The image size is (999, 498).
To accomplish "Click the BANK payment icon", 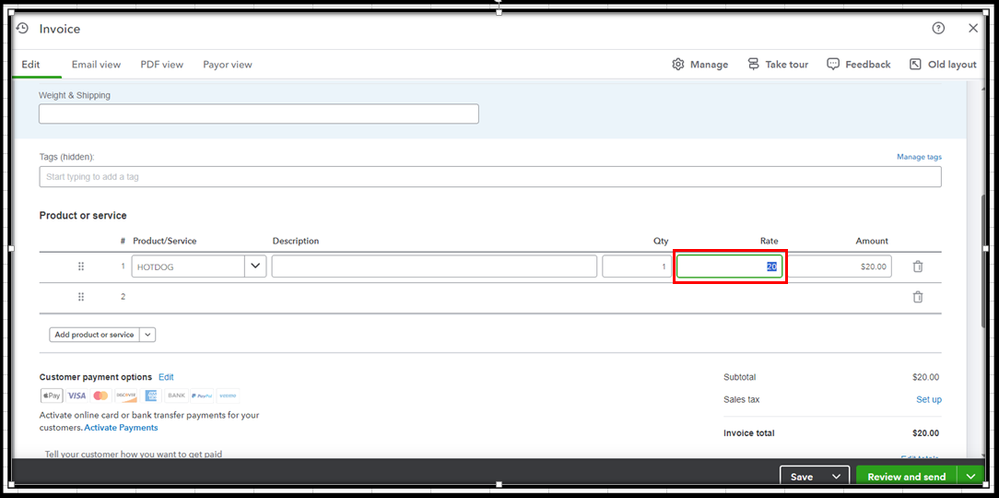I will (x=176, y=395).
